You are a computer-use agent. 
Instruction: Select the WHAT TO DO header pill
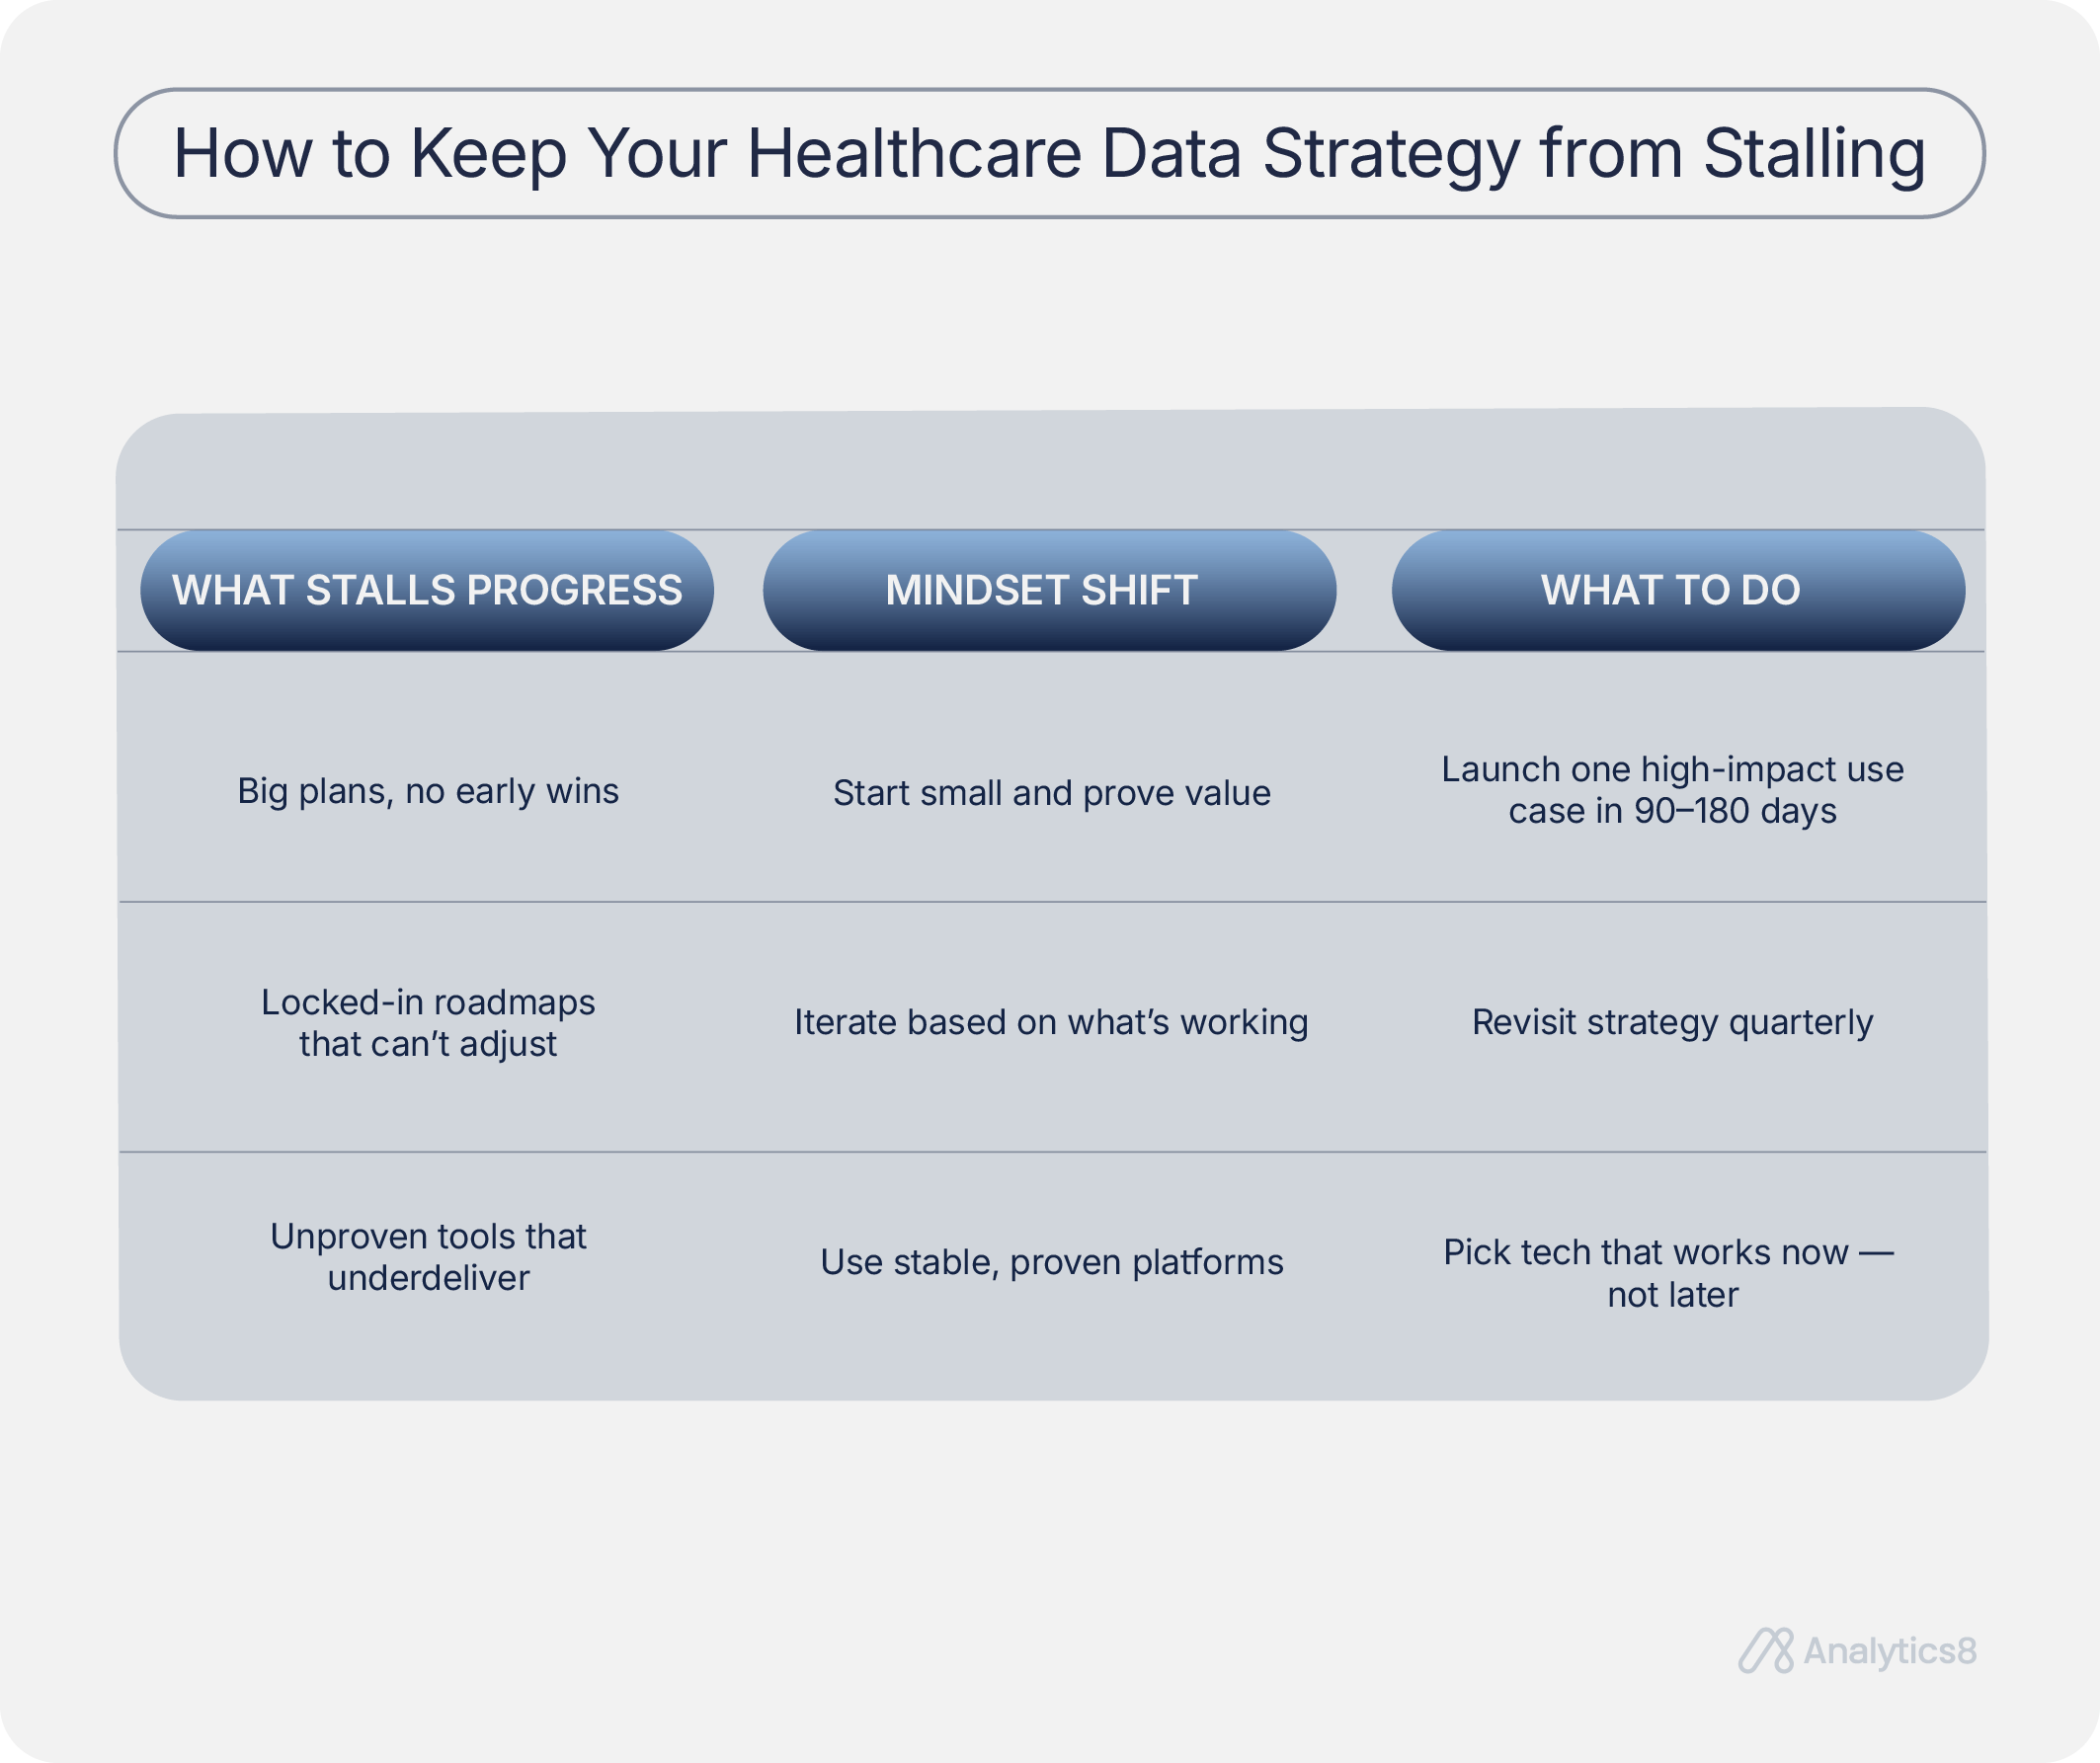point(1678,590)
